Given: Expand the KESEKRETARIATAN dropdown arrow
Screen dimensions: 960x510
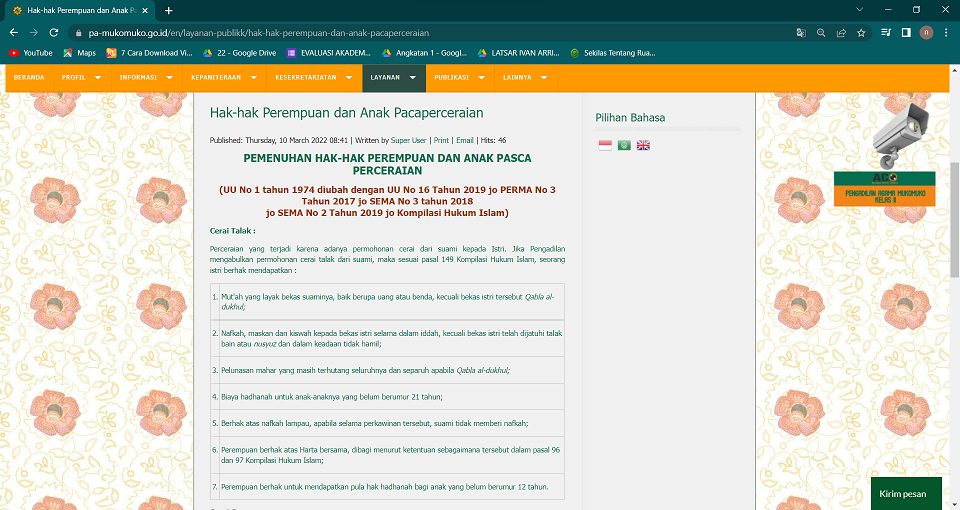Looking at the screenshot, I should [x=349, y=78].
